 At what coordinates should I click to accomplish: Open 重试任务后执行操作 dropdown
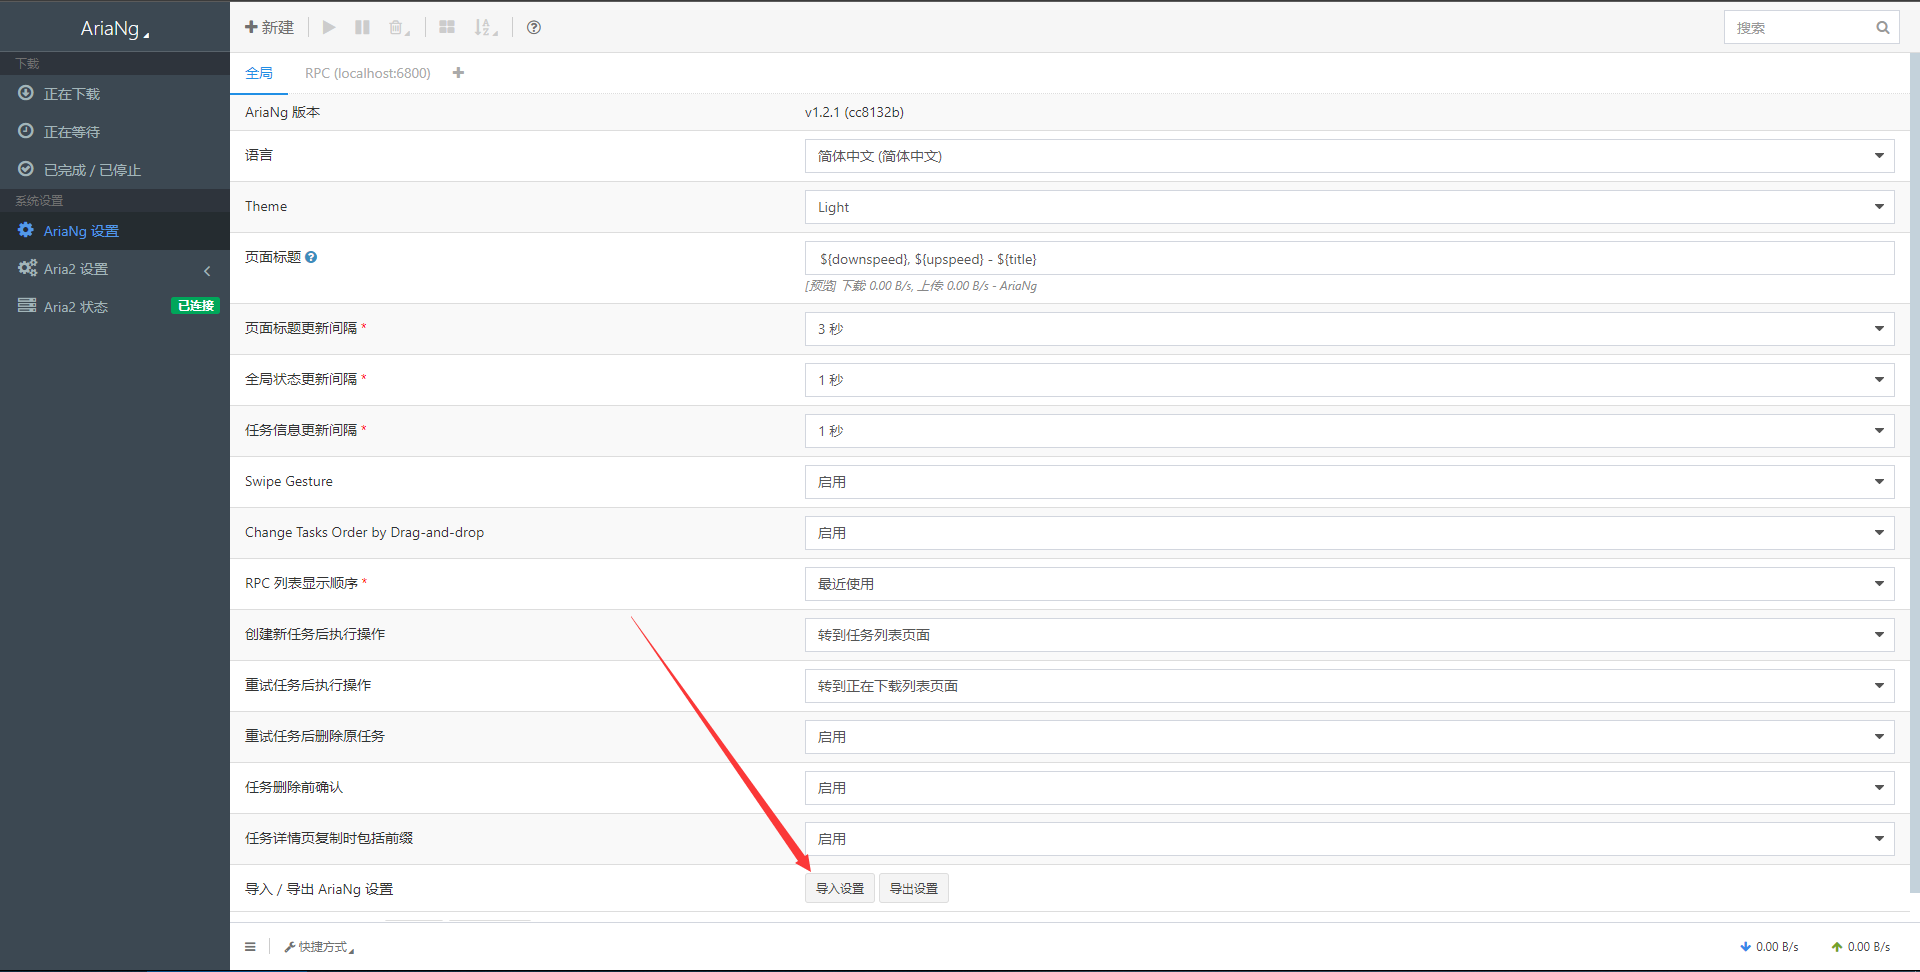click(1349, 686)
